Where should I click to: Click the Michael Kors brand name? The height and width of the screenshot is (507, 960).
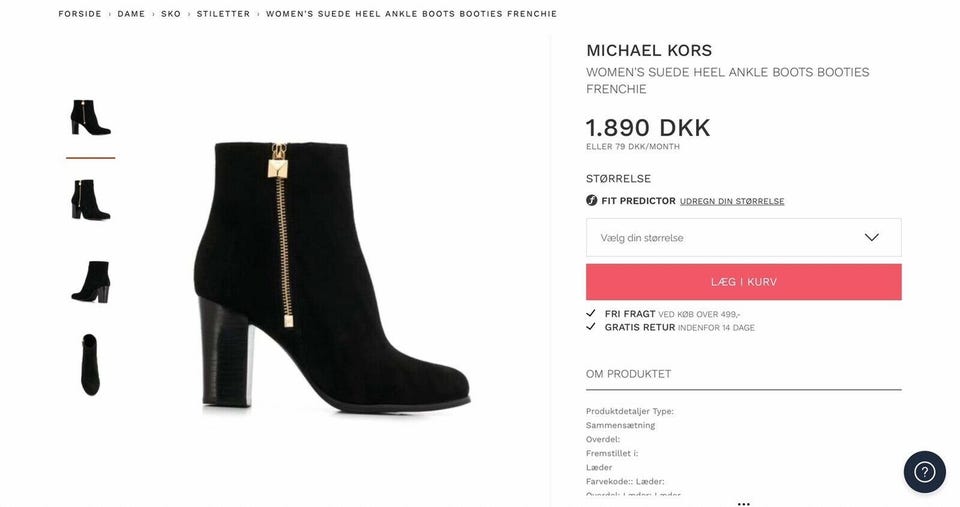[x=649, y=50]
